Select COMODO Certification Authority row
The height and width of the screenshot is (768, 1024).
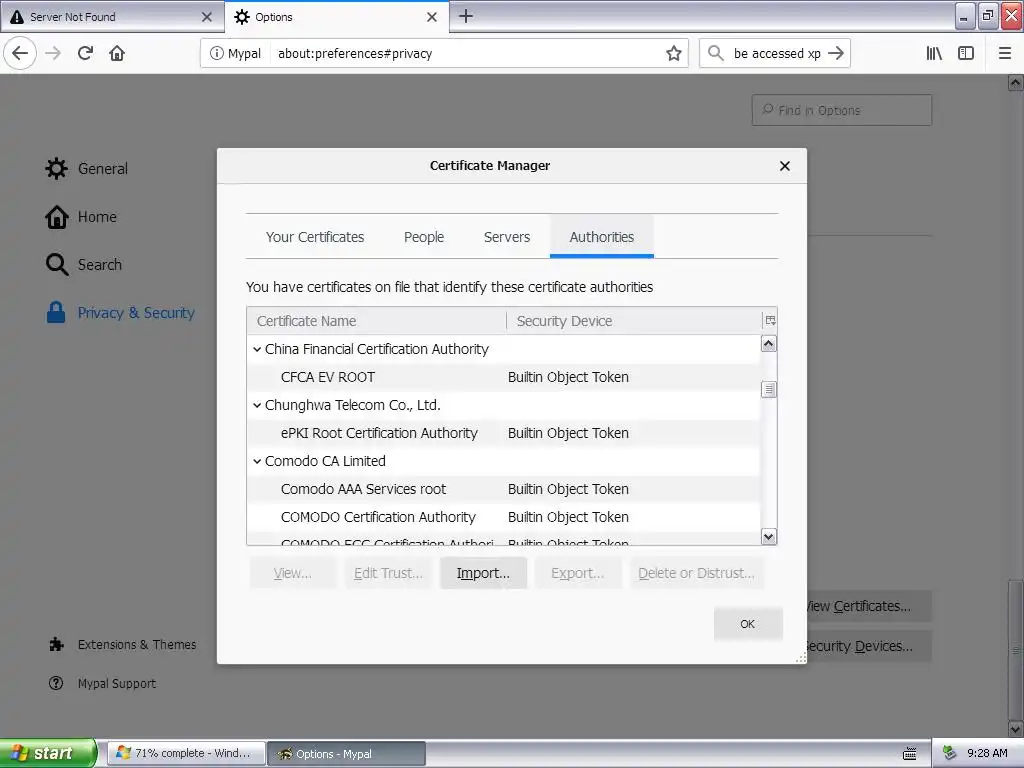pos(504,517)
